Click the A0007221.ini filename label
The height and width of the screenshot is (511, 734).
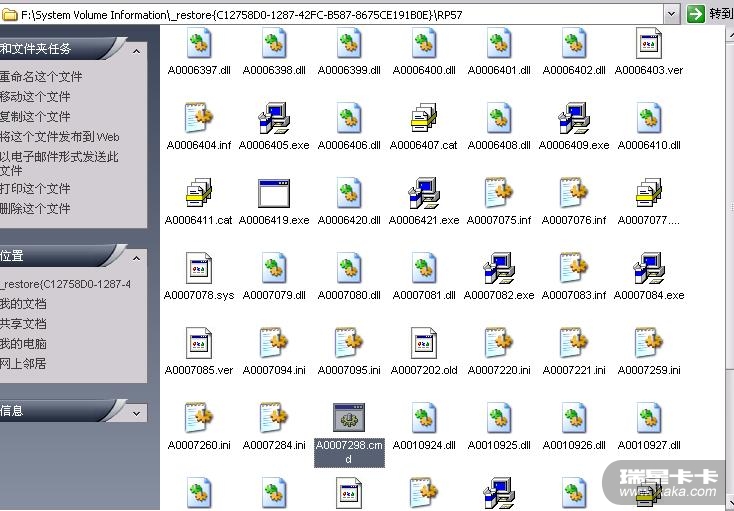574,370
